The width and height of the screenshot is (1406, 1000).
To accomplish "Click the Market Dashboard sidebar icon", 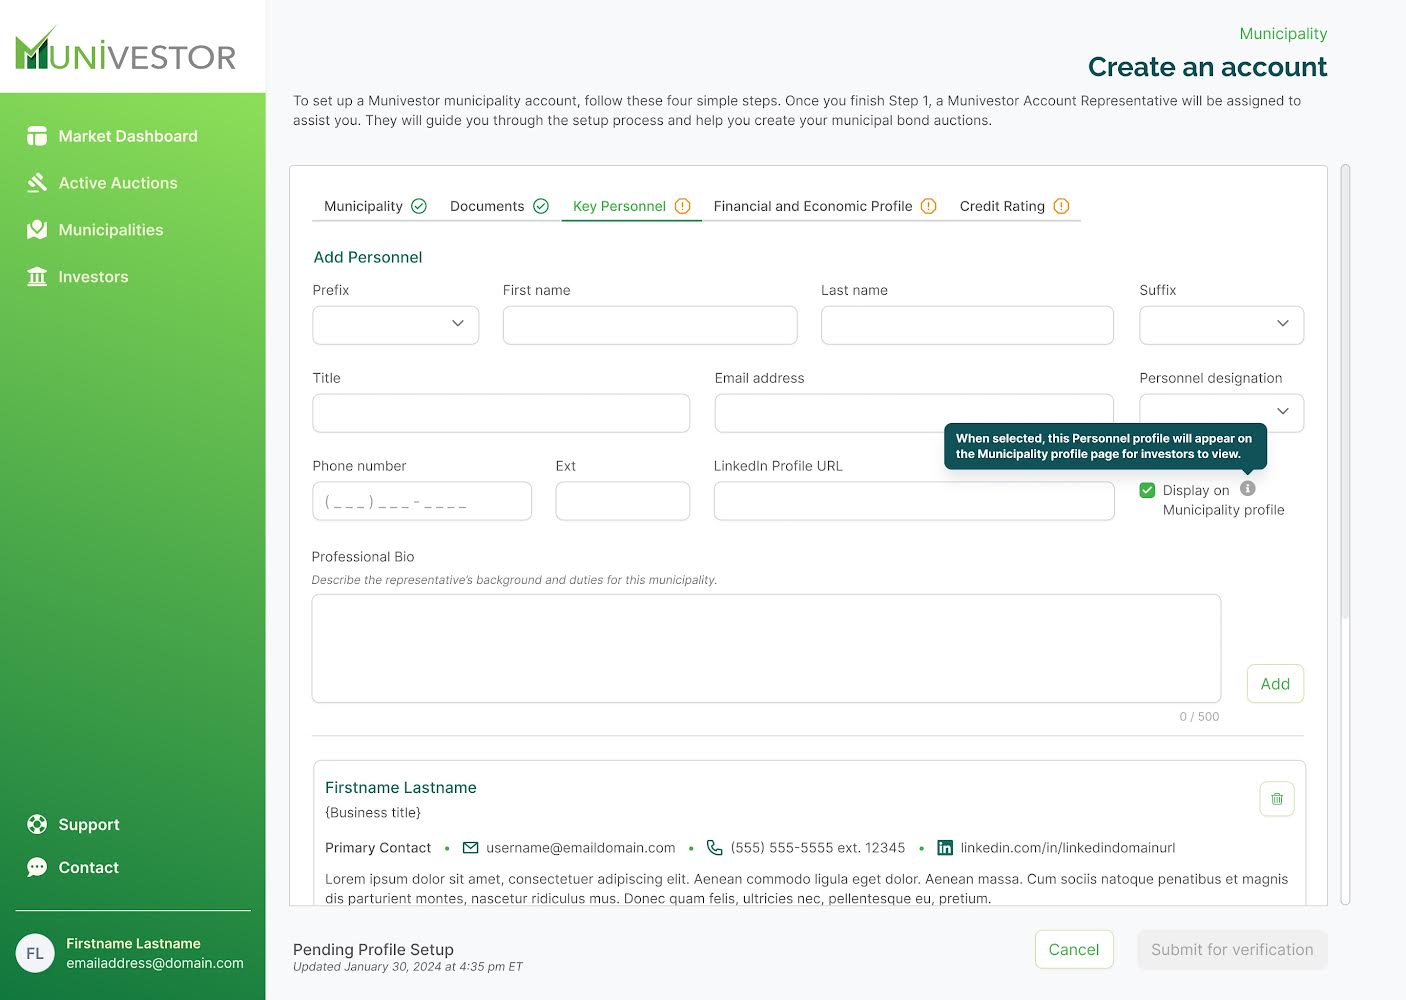I will (x=37, y=136).
